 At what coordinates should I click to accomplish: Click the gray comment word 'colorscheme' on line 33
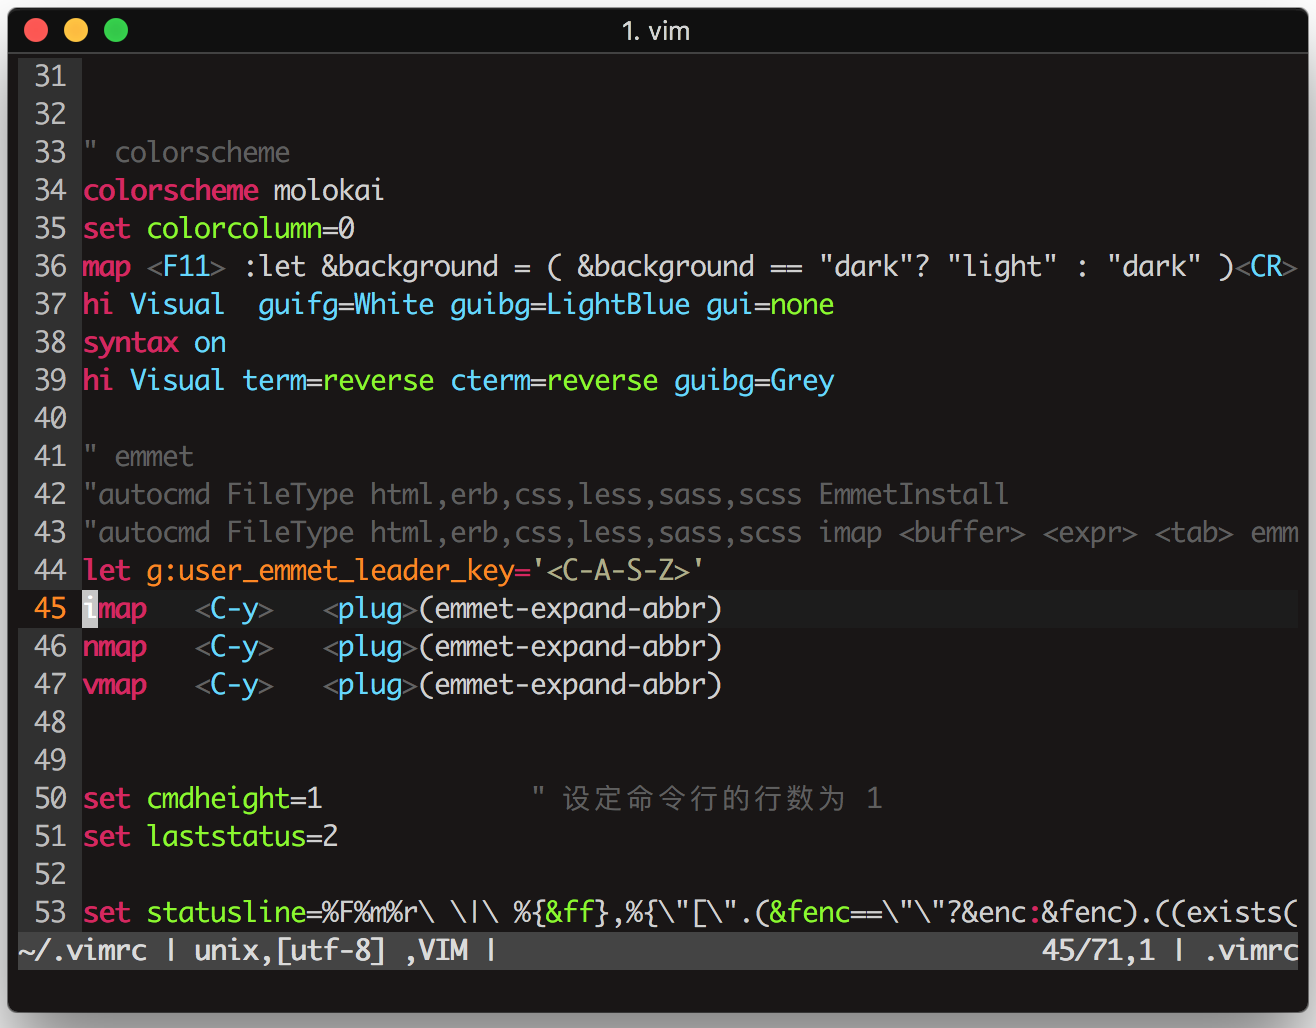point(202,152)
